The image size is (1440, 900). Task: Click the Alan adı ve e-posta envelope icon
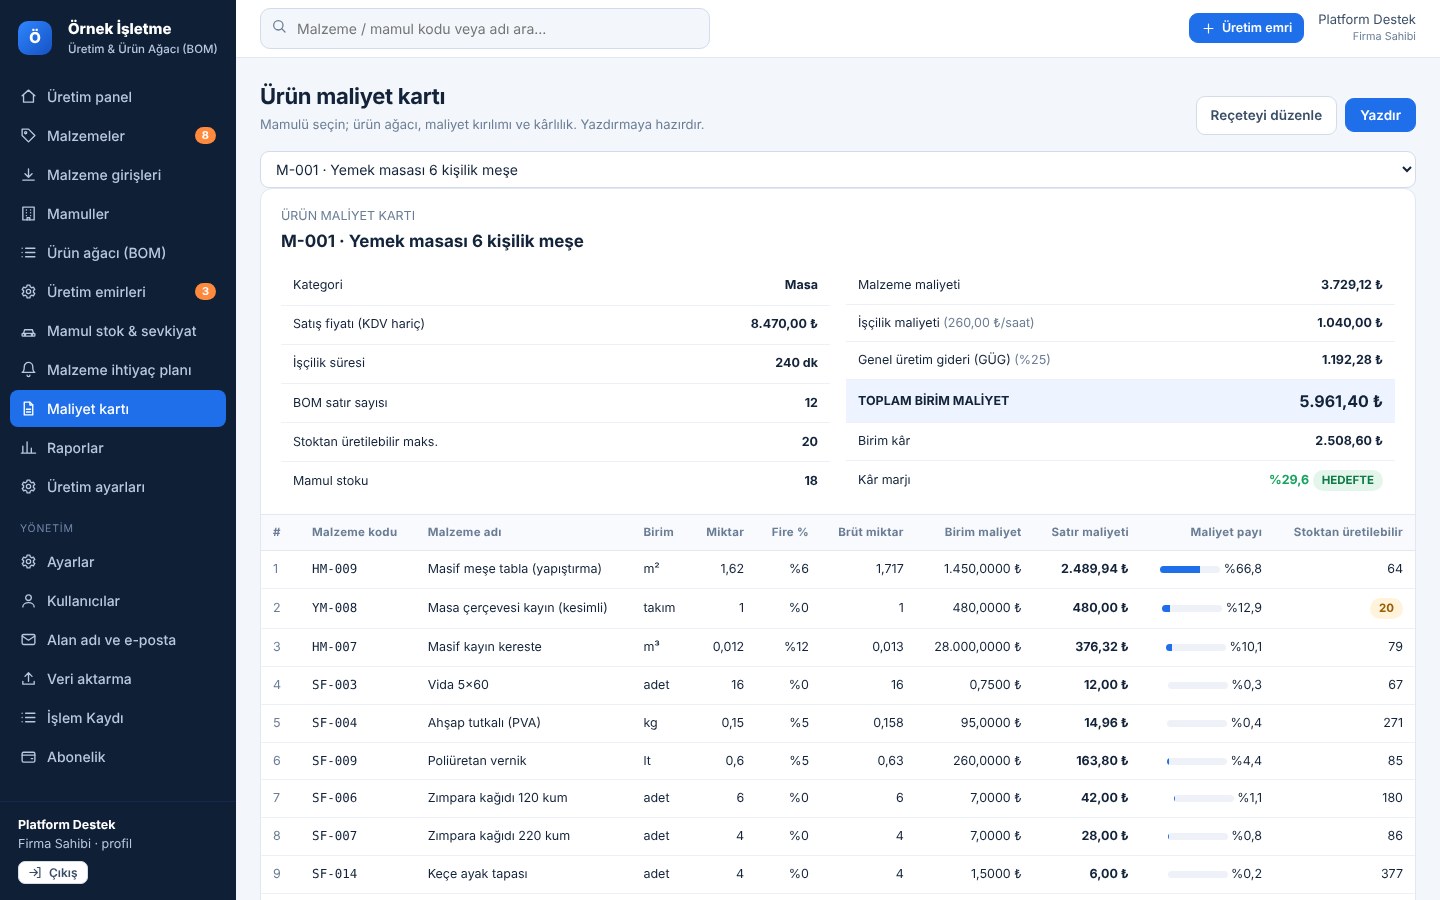[28, 640]
